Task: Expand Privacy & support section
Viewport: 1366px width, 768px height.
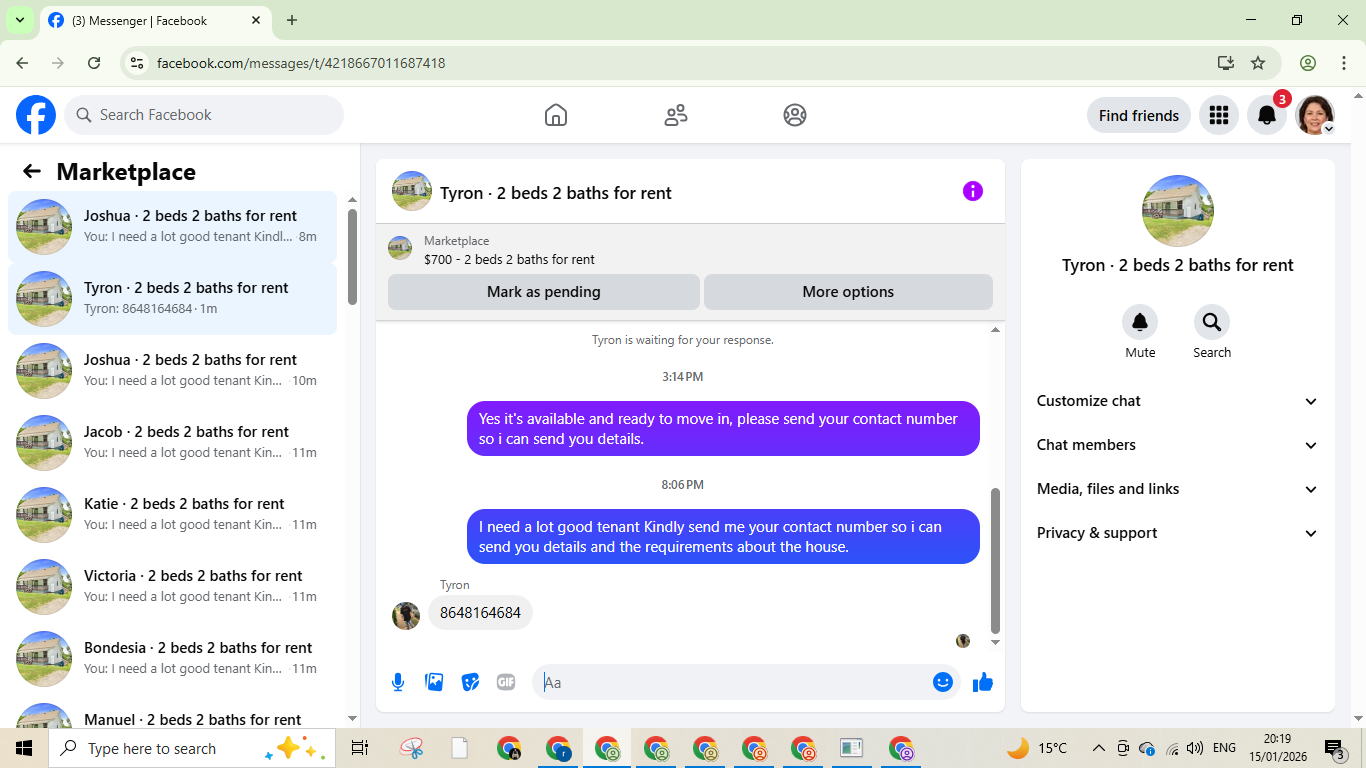Action: [1178, 533]
